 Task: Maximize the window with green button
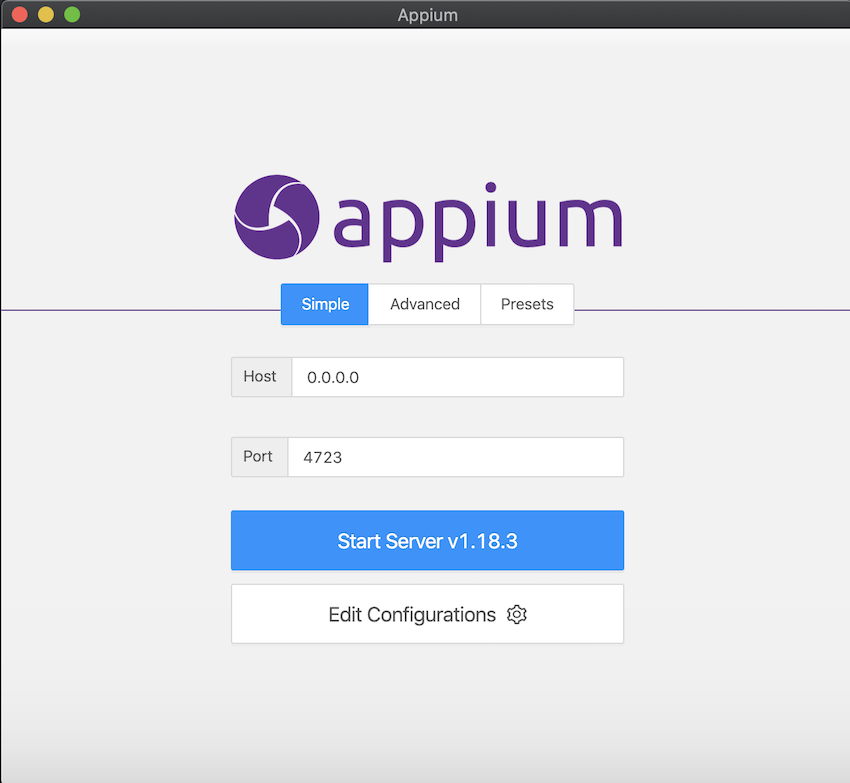click(x=72, y=14)
